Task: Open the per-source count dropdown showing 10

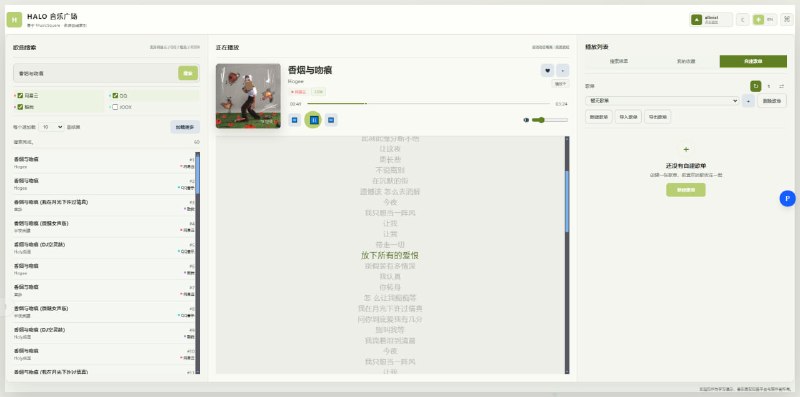Action: (x=51, y=127)
